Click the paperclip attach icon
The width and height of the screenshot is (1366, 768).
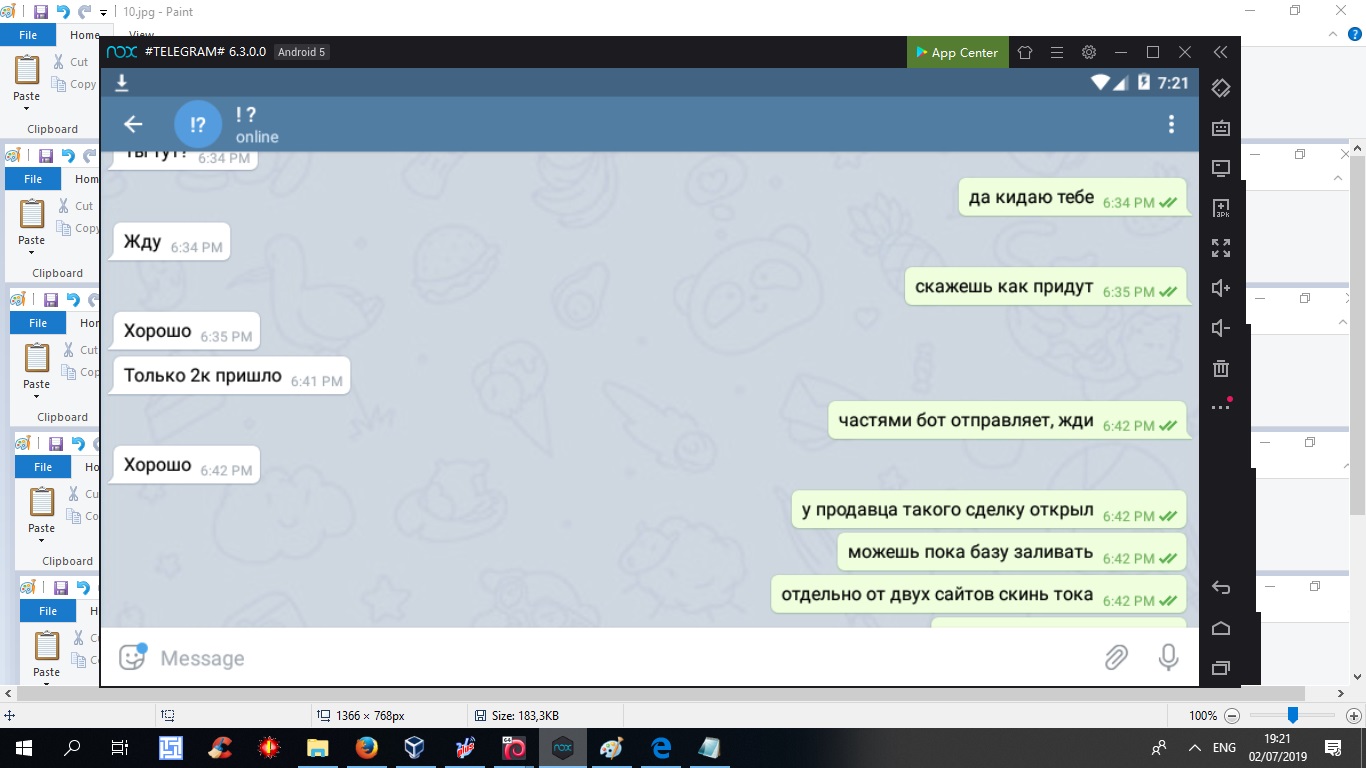[x=1116, y=657]
